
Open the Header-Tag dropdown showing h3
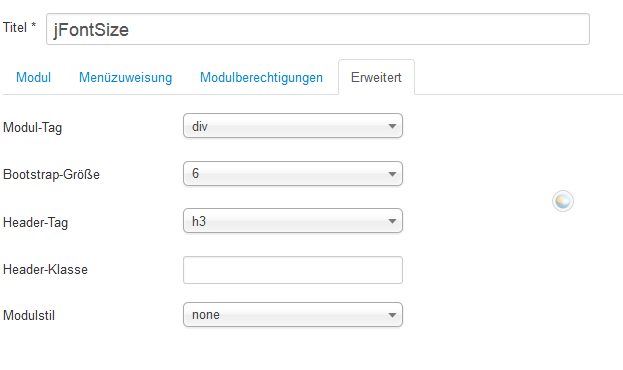point(293,221)
